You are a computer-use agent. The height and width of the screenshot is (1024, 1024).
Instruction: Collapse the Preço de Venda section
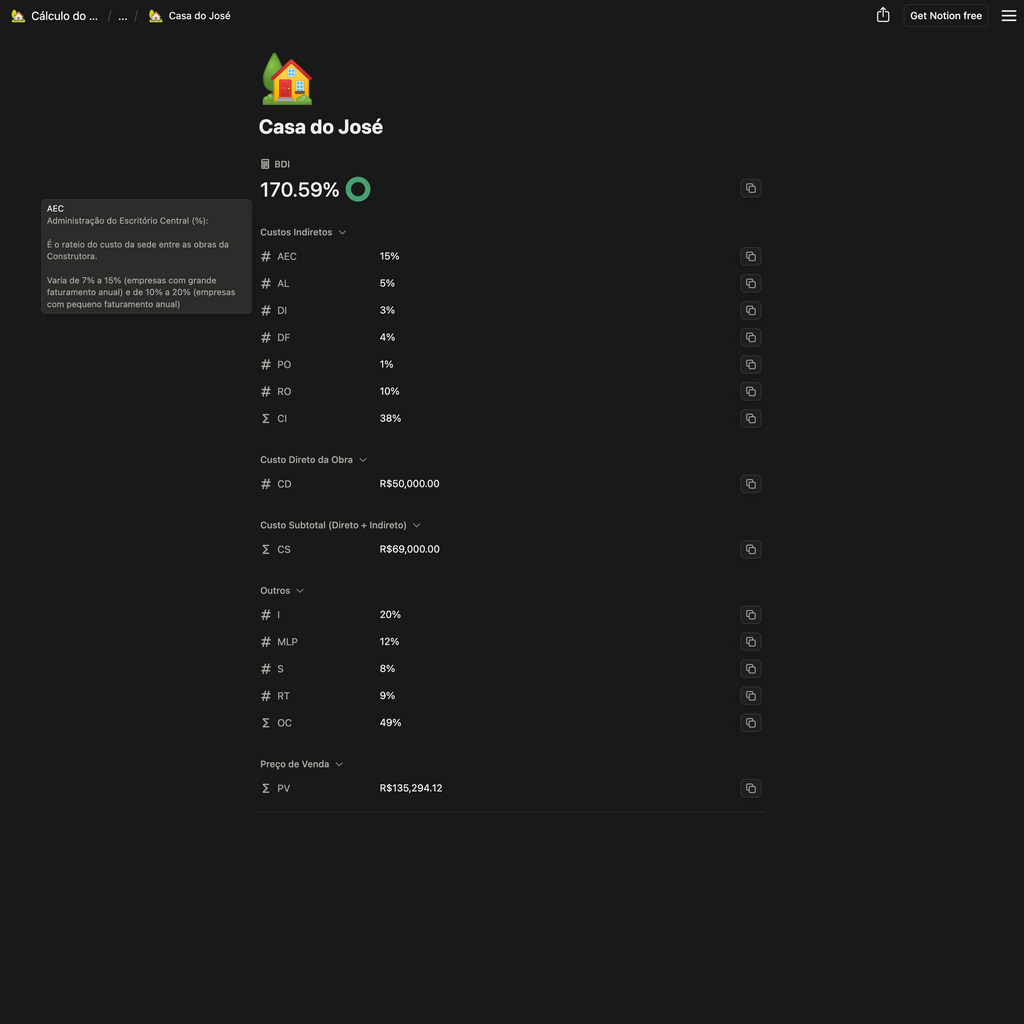pyautogui.click(x=339, y=764)
